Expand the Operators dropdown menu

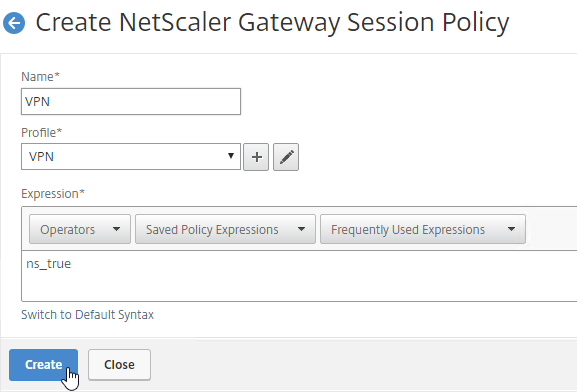click(x=80, y=229)
